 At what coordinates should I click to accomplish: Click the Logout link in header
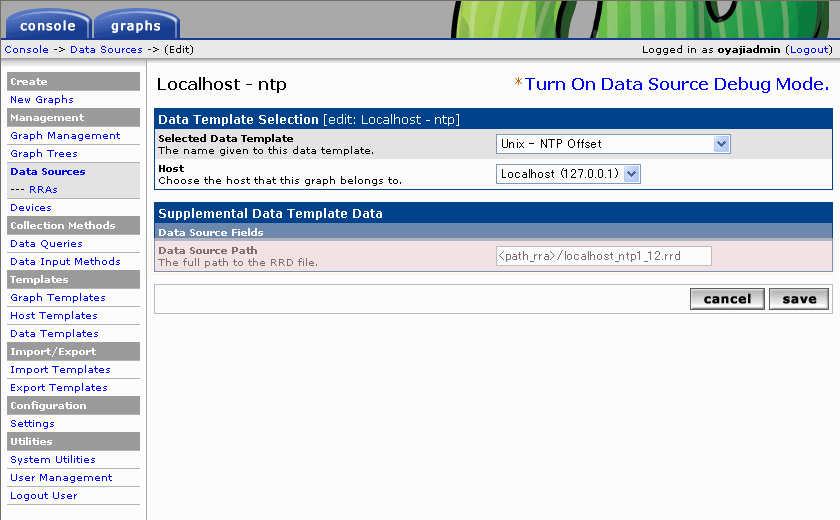point(808,49)
